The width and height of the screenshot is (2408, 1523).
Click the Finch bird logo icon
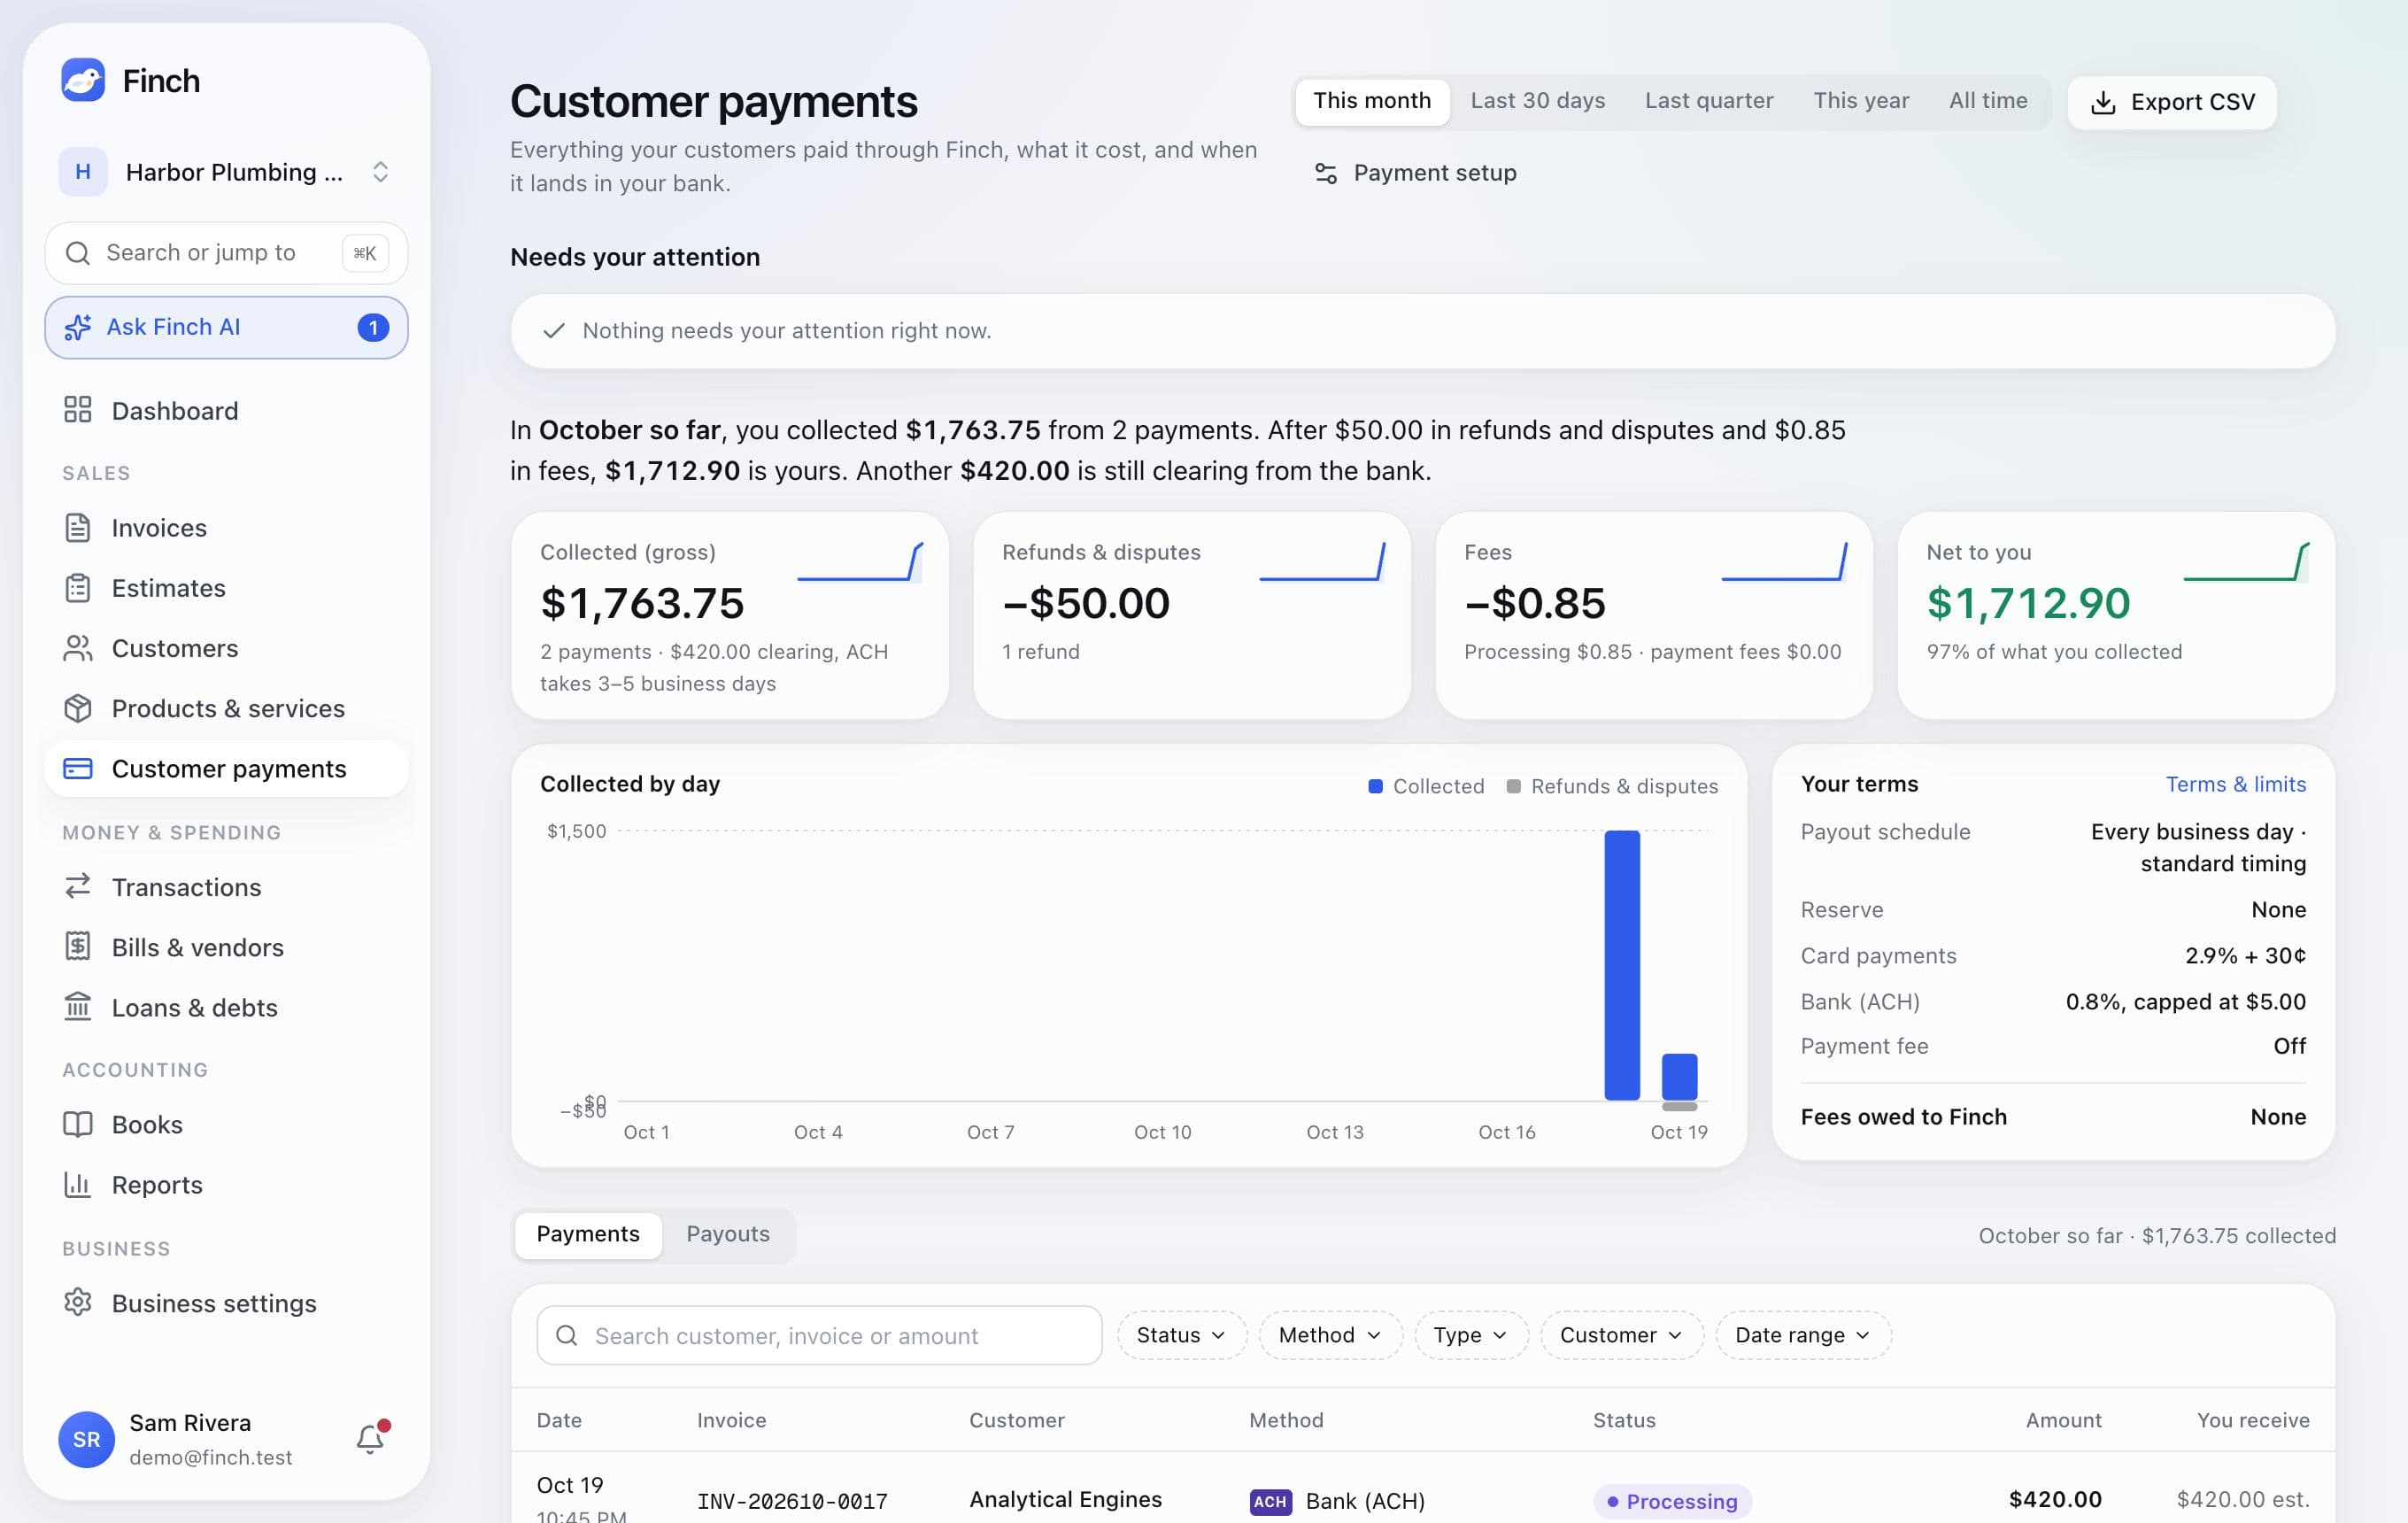tap(83, 80)
